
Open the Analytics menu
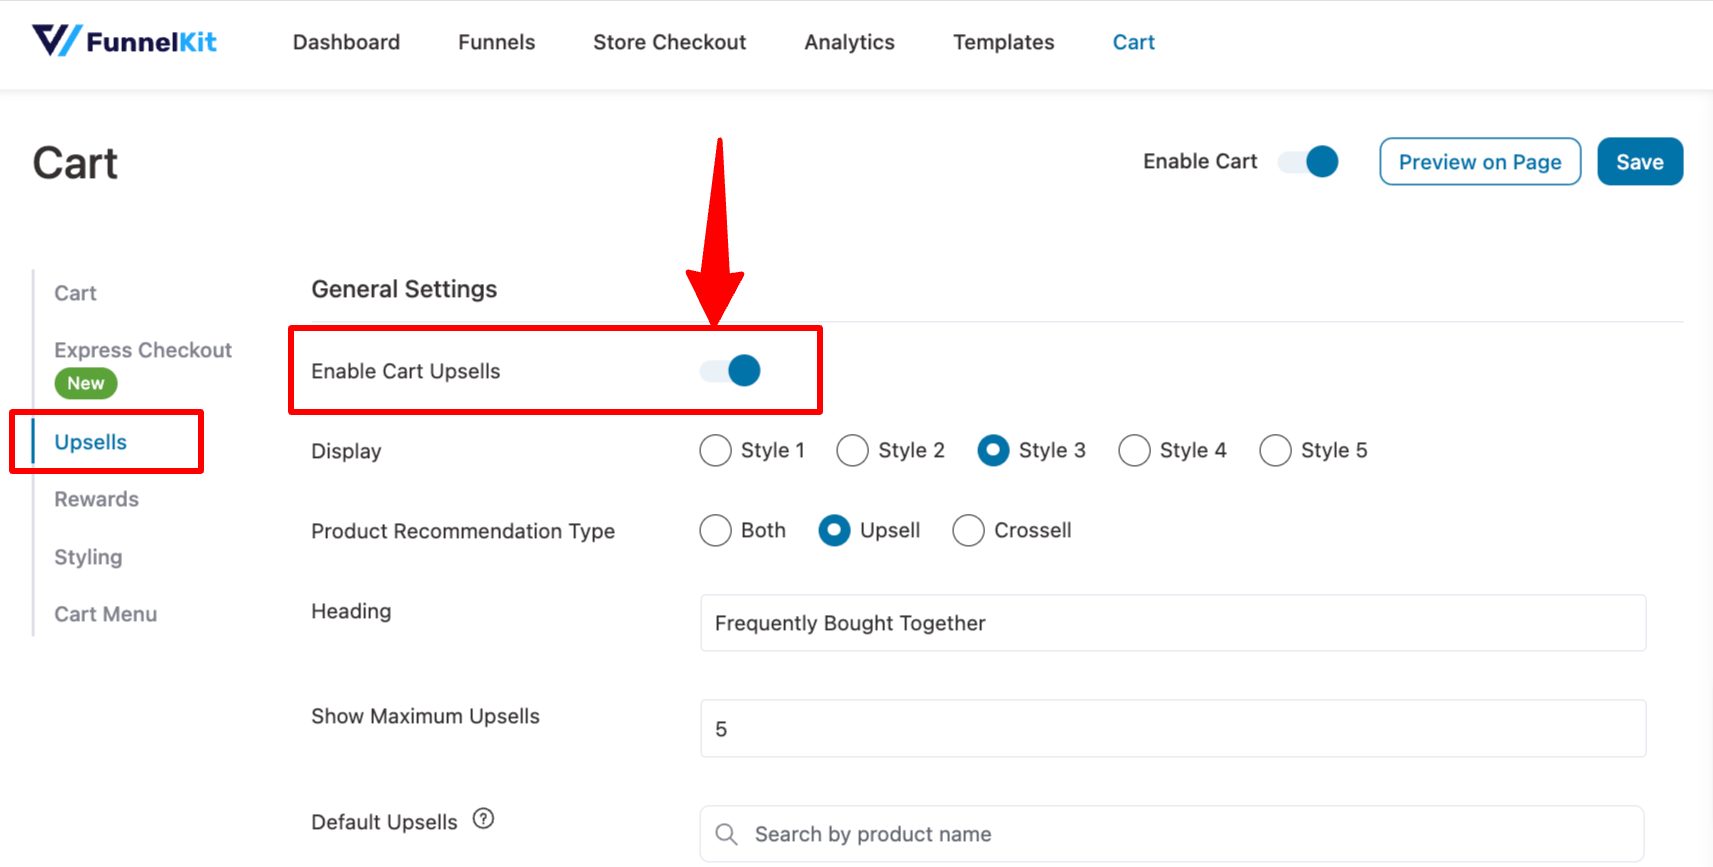click(849, 42)
